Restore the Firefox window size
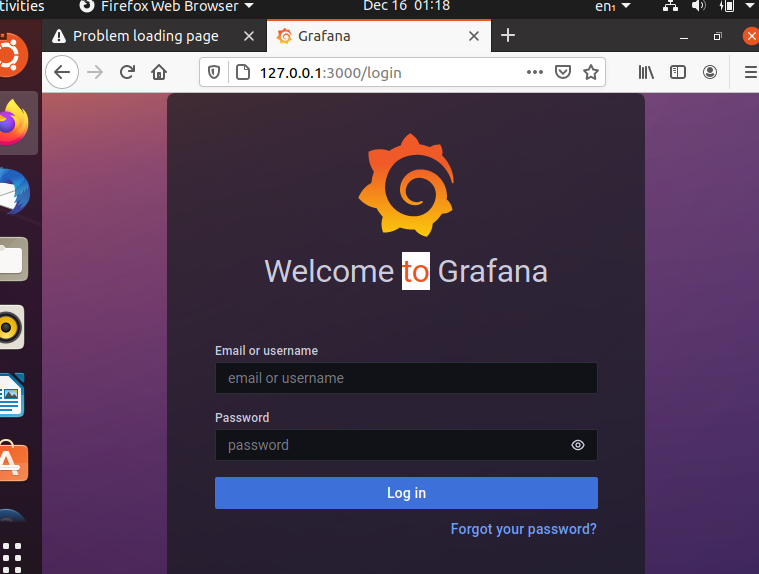The image size is (759, 574). click(717, 36)
